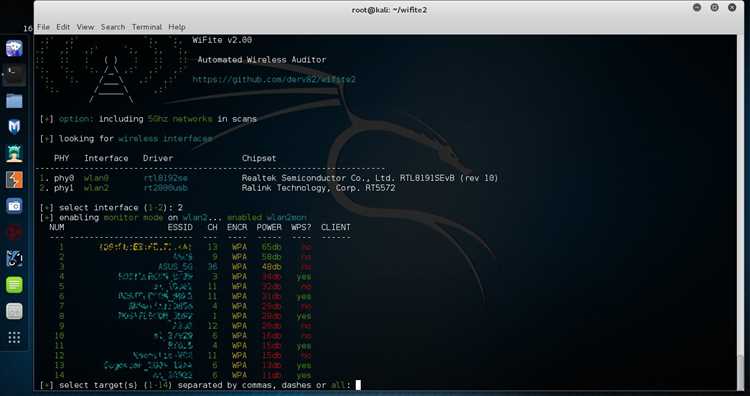This screenshot has width=750, height=396.
Task: Open the View menu
Action: [85, 27]
